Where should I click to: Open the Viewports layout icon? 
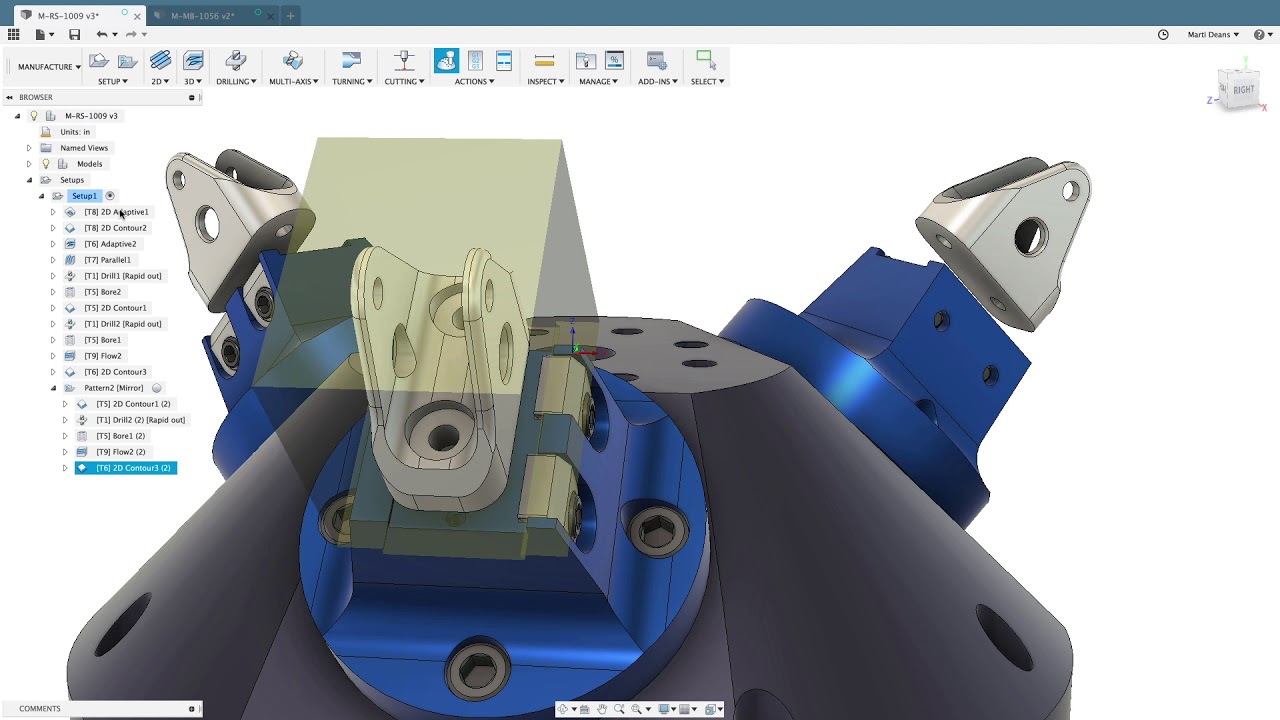pyautogui.click(x=712, y=709)
